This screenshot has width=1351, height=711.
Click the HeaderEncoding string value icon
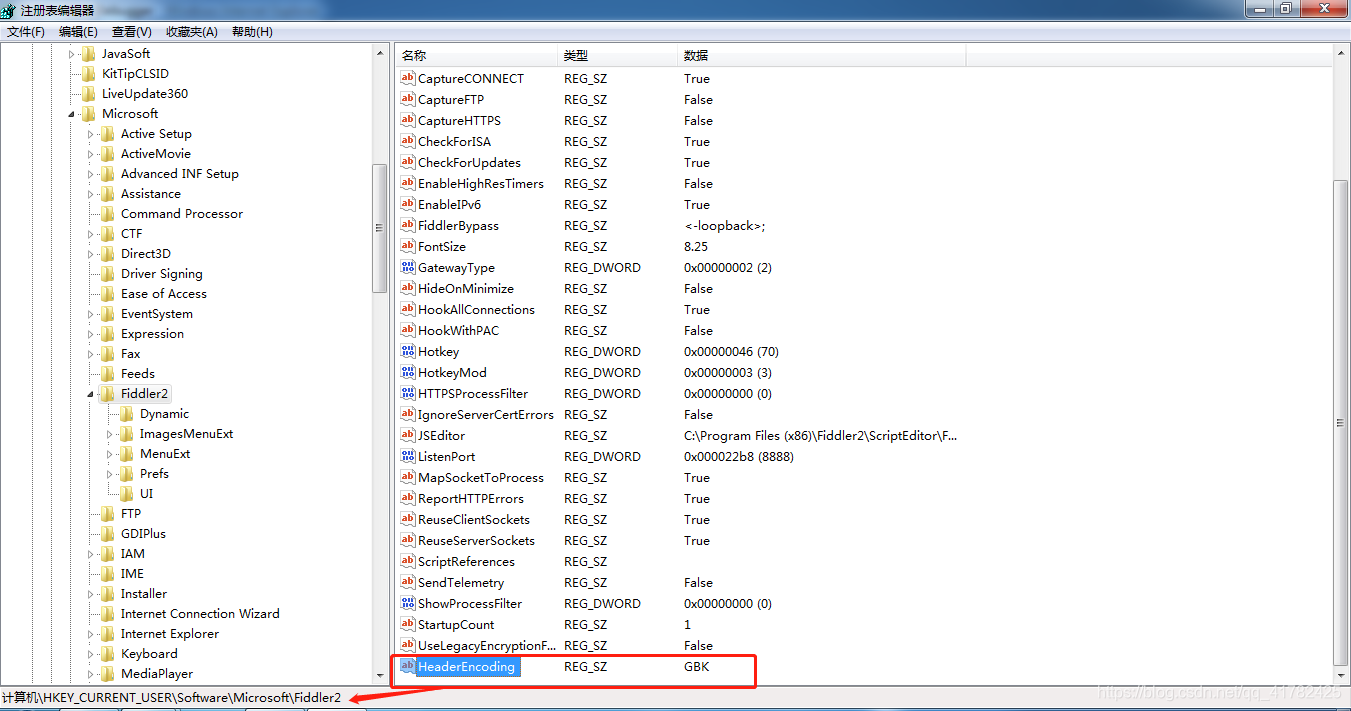407,666
